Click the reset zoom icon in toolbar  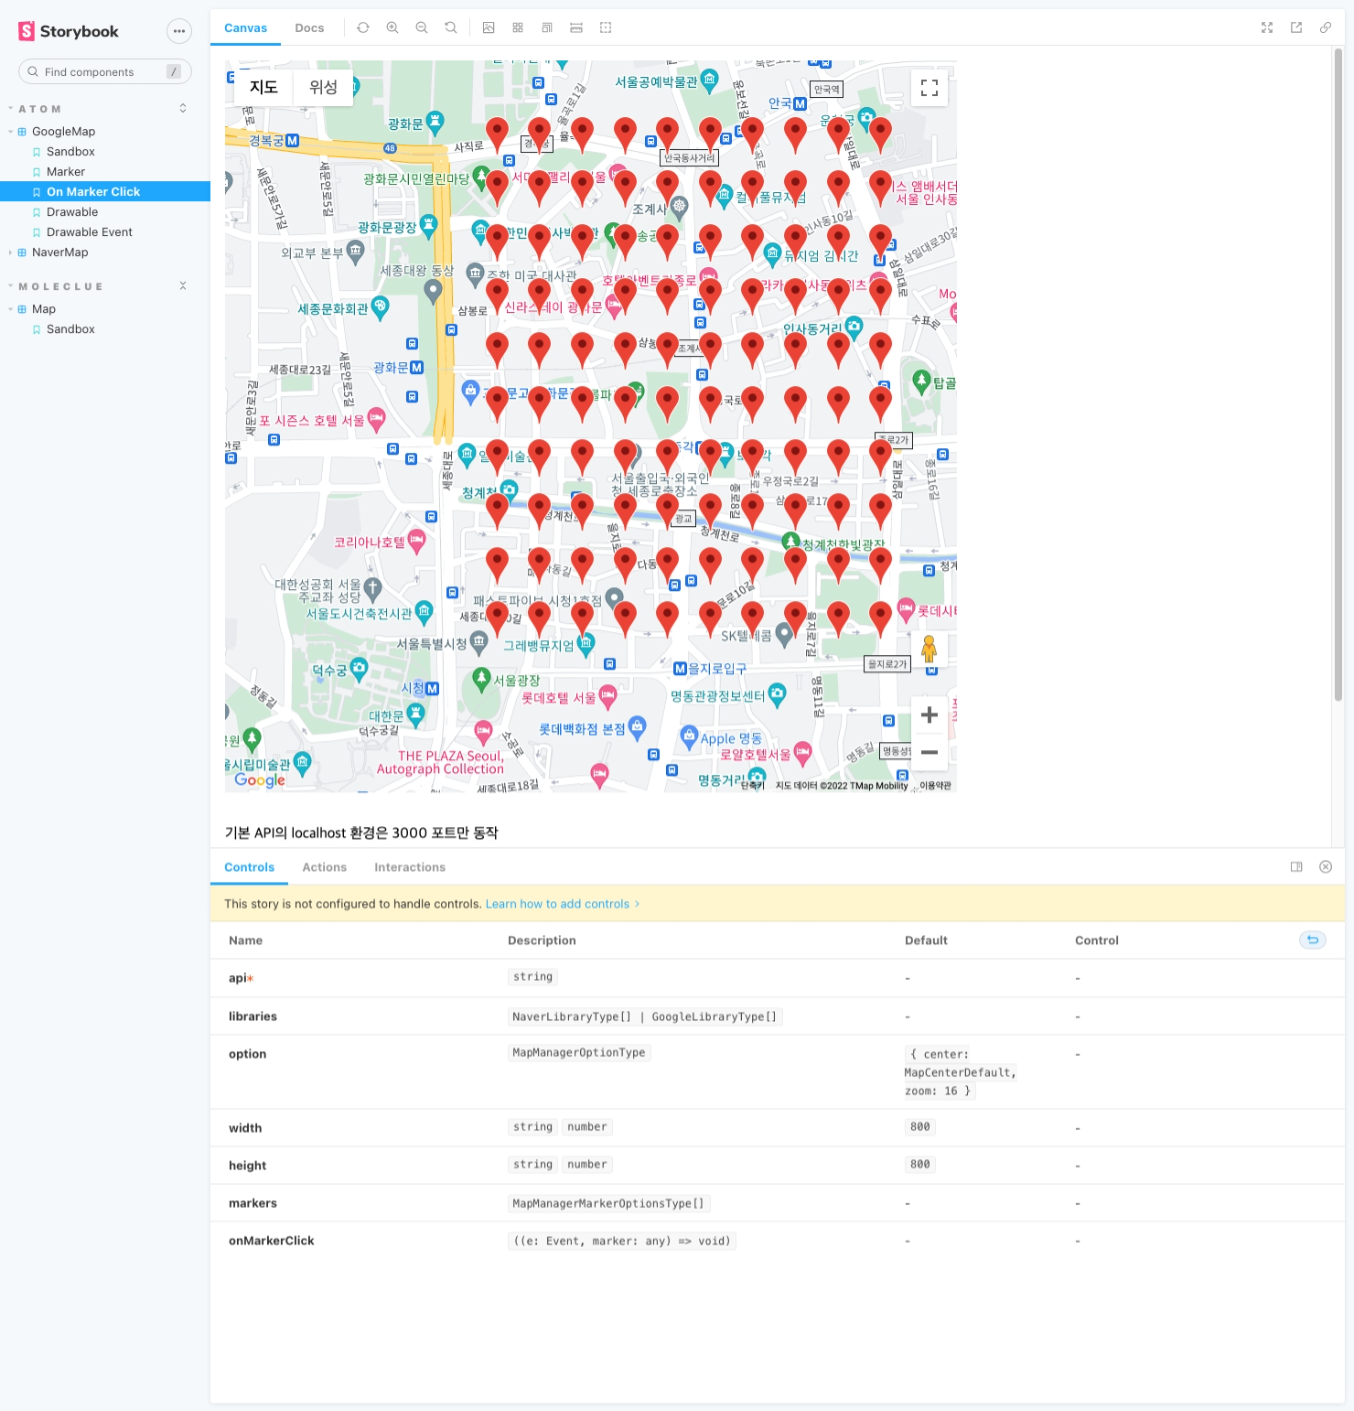click(451, 28)
